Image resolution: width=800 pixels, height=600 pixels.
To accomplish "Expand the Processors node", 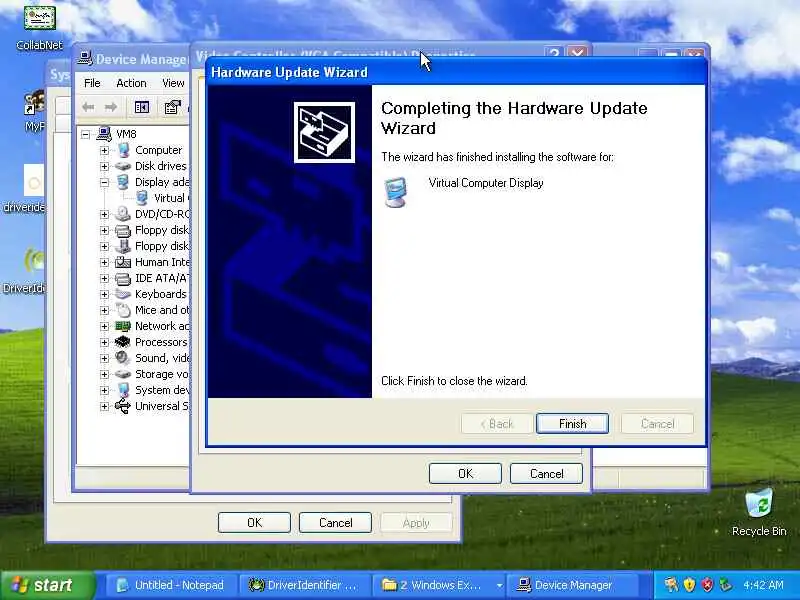I will coord(104,342).
